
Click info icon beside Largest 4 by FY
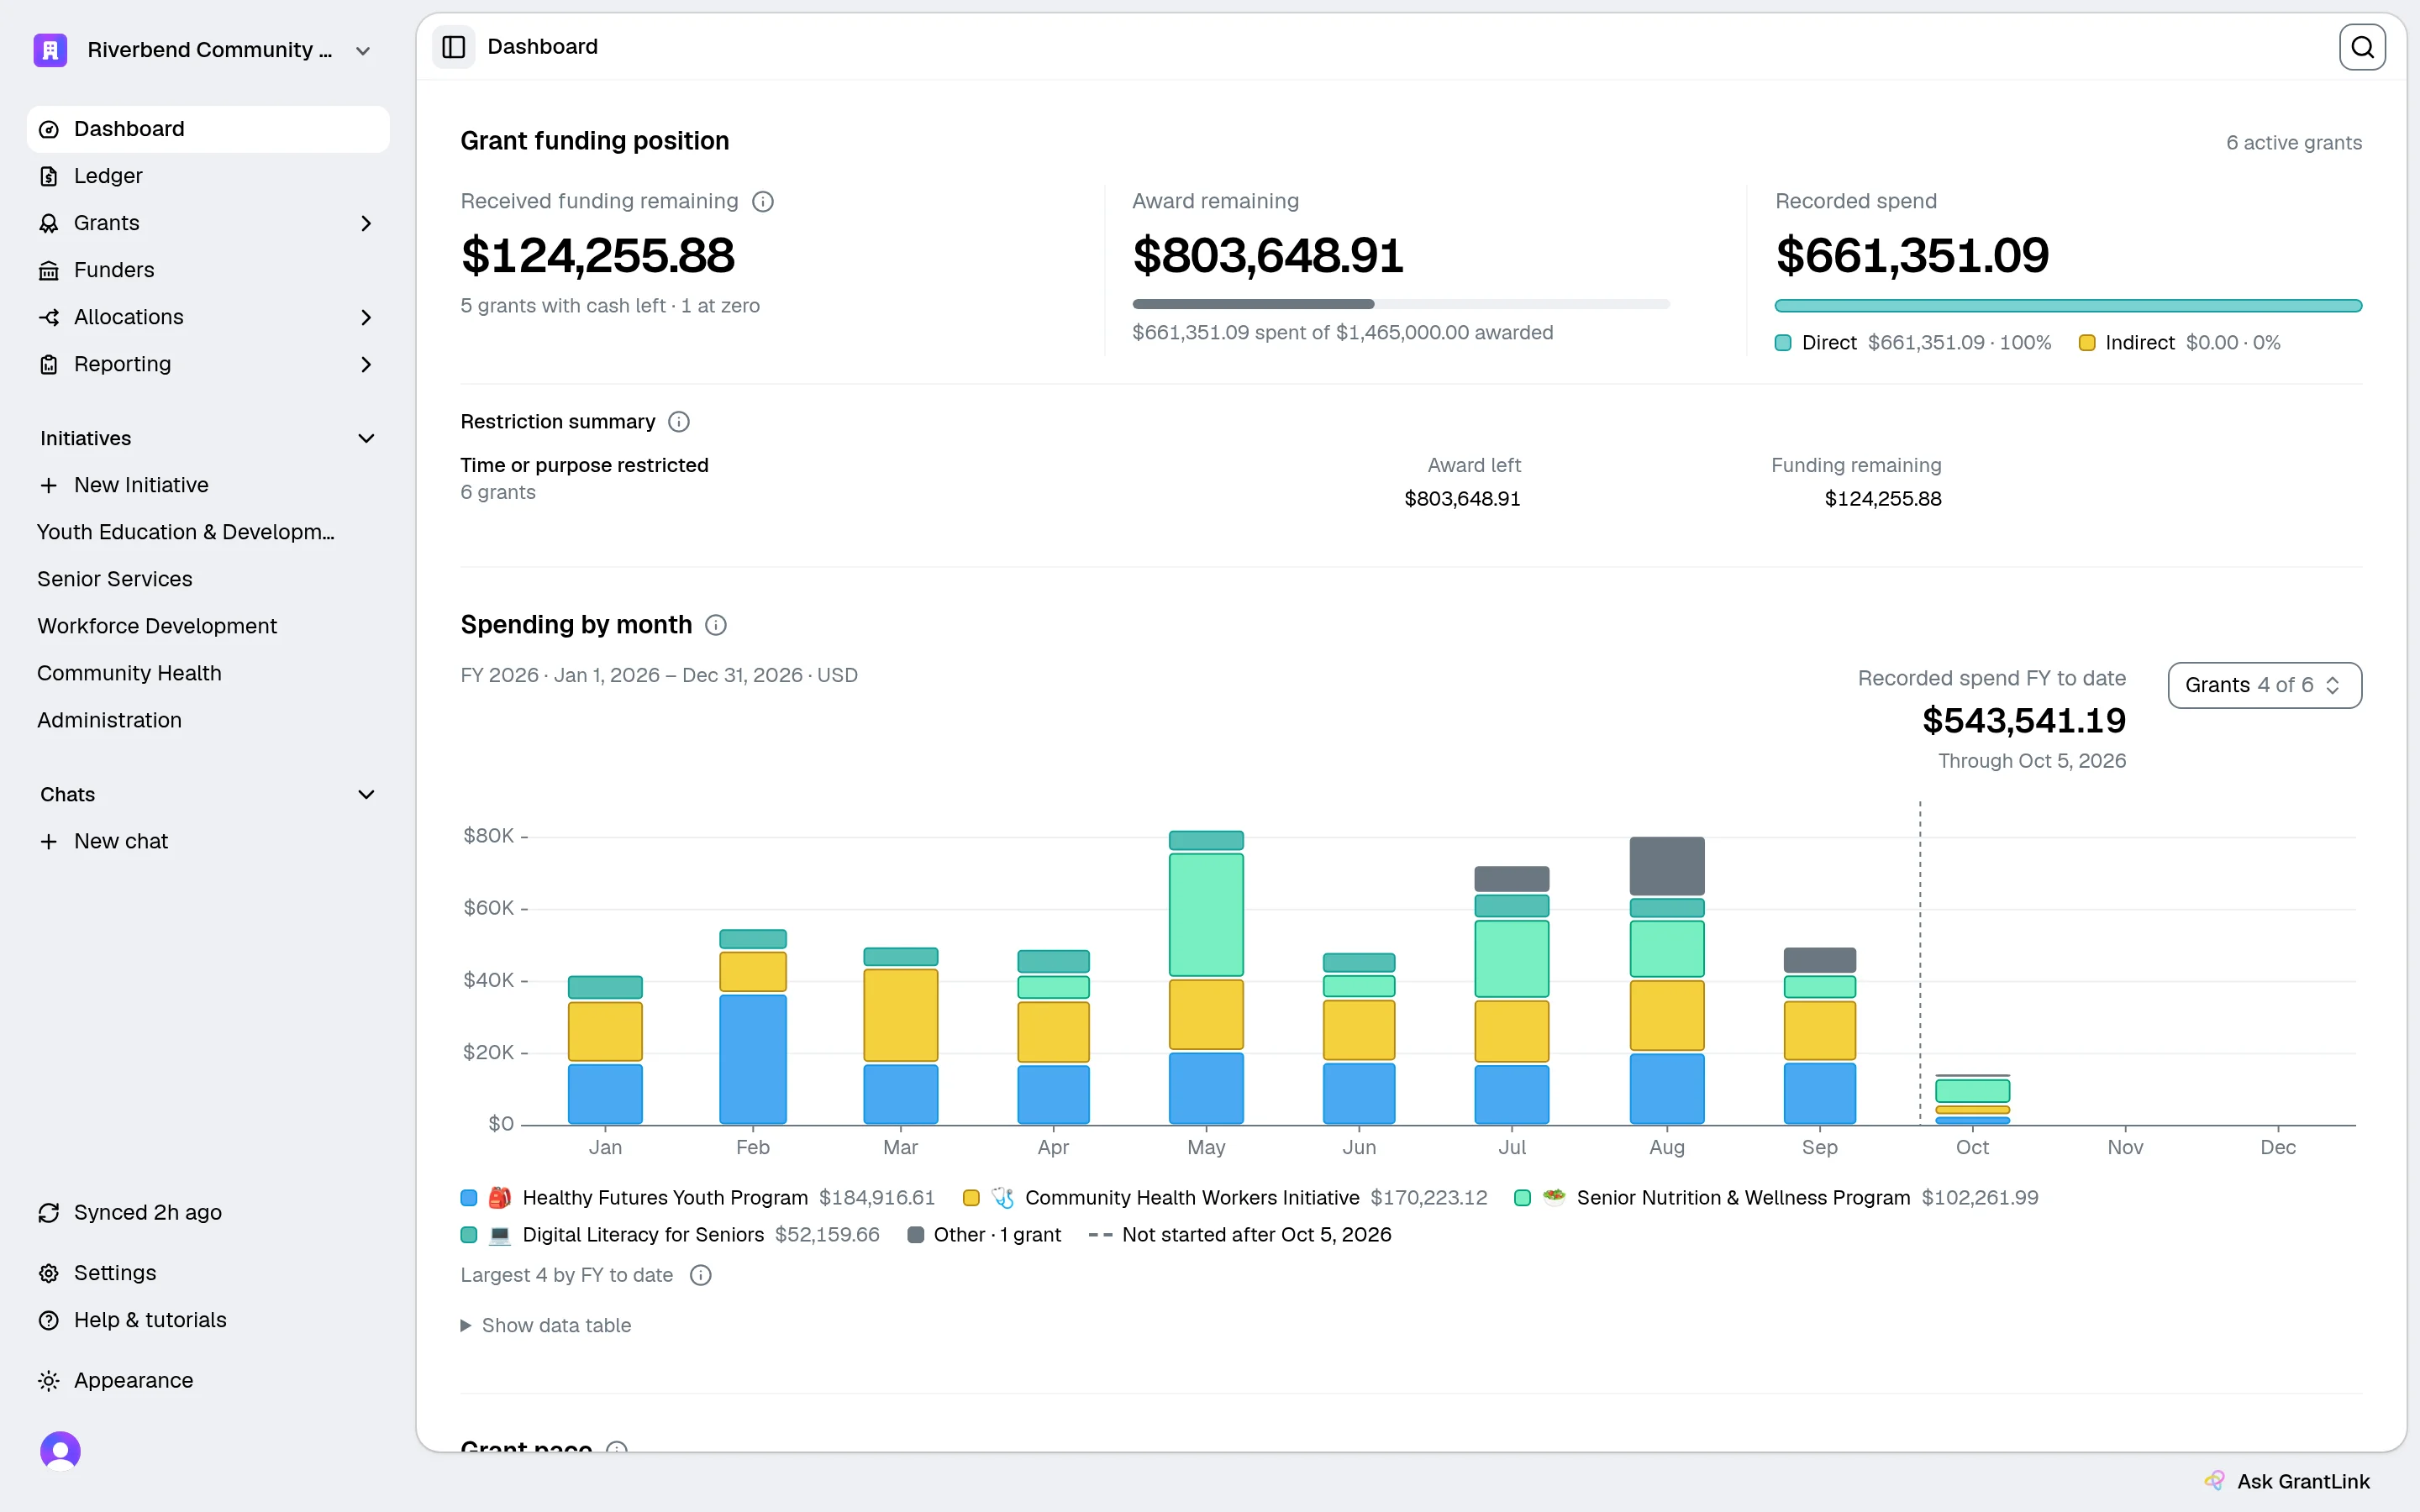coord(701,1275)
